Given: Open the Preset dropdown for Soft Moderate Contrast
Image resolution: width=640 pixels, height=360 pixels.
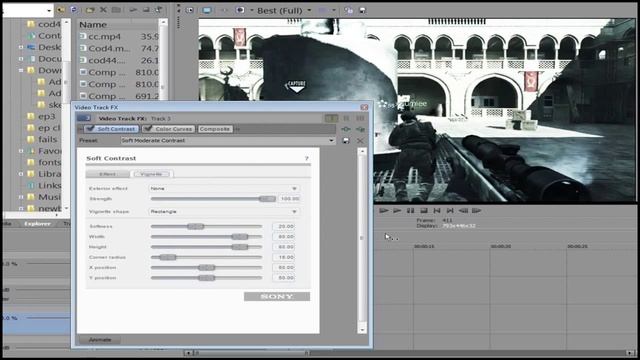Looking at the screenshot, I should point(331,140).
